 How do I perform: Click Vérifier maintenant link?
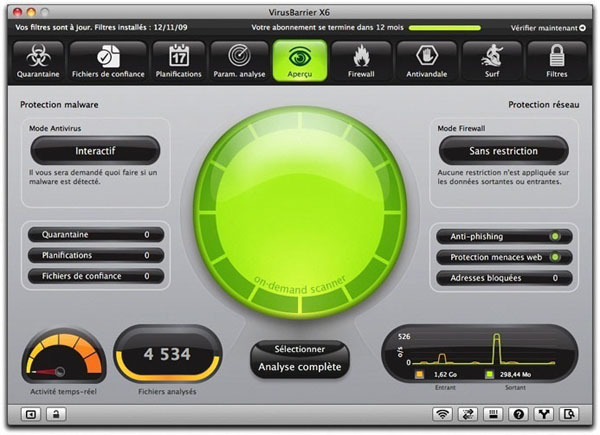(x=548, y=28)
